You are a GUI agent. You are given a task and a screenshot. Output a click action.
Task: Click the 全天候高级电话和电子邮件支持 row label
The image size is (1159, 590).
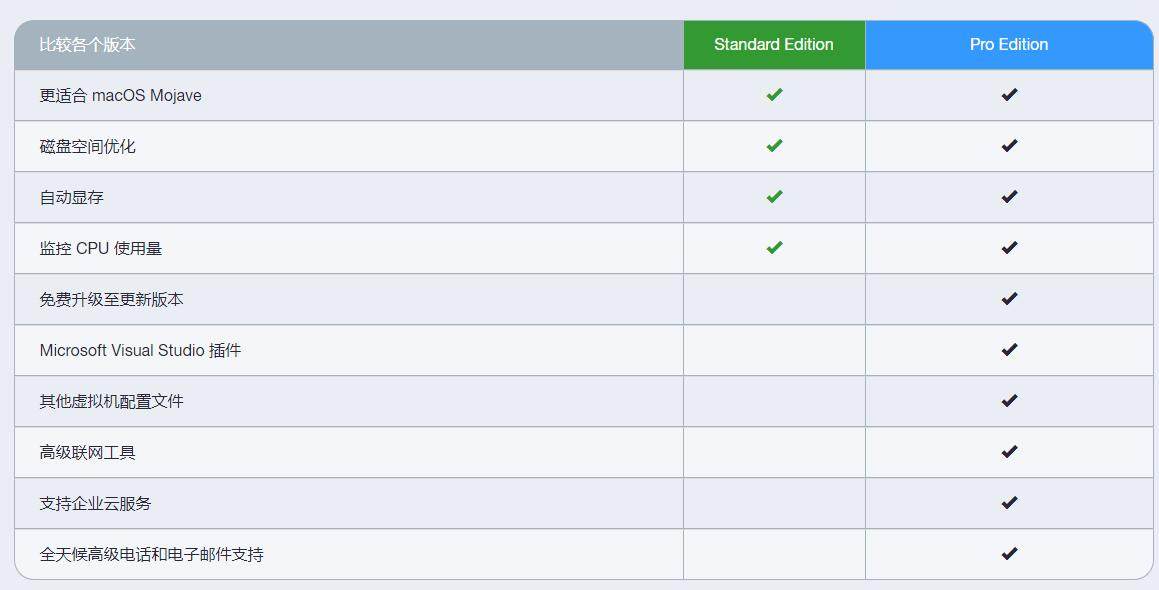152,555
